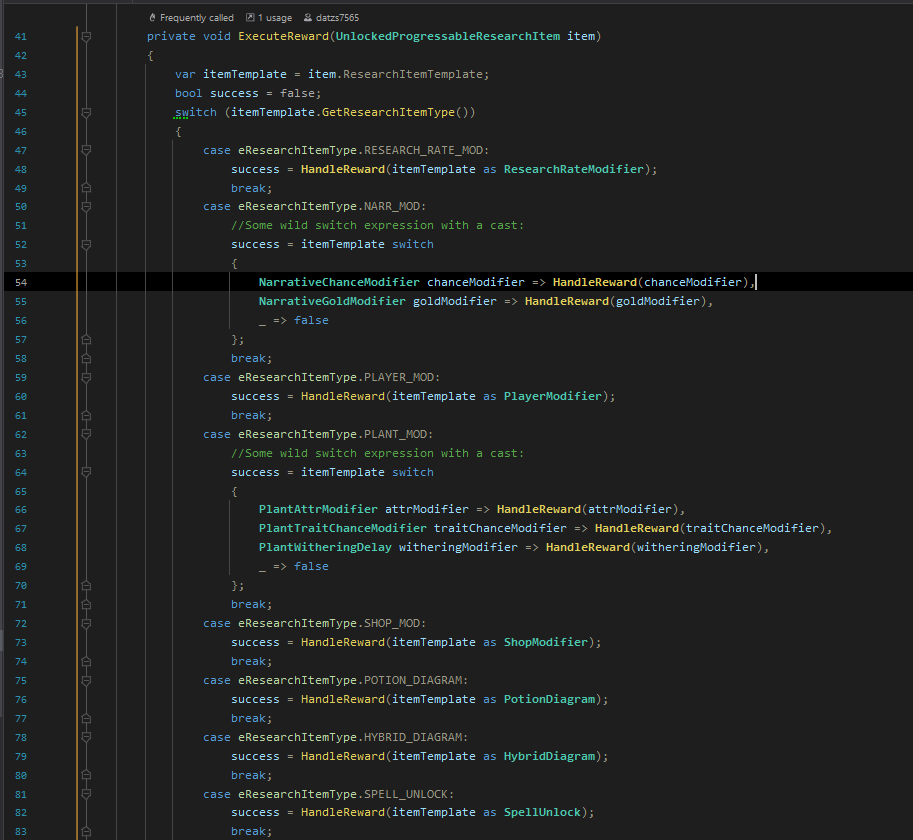Open author hint 'datzs7565'

click(x=331, y=18)
